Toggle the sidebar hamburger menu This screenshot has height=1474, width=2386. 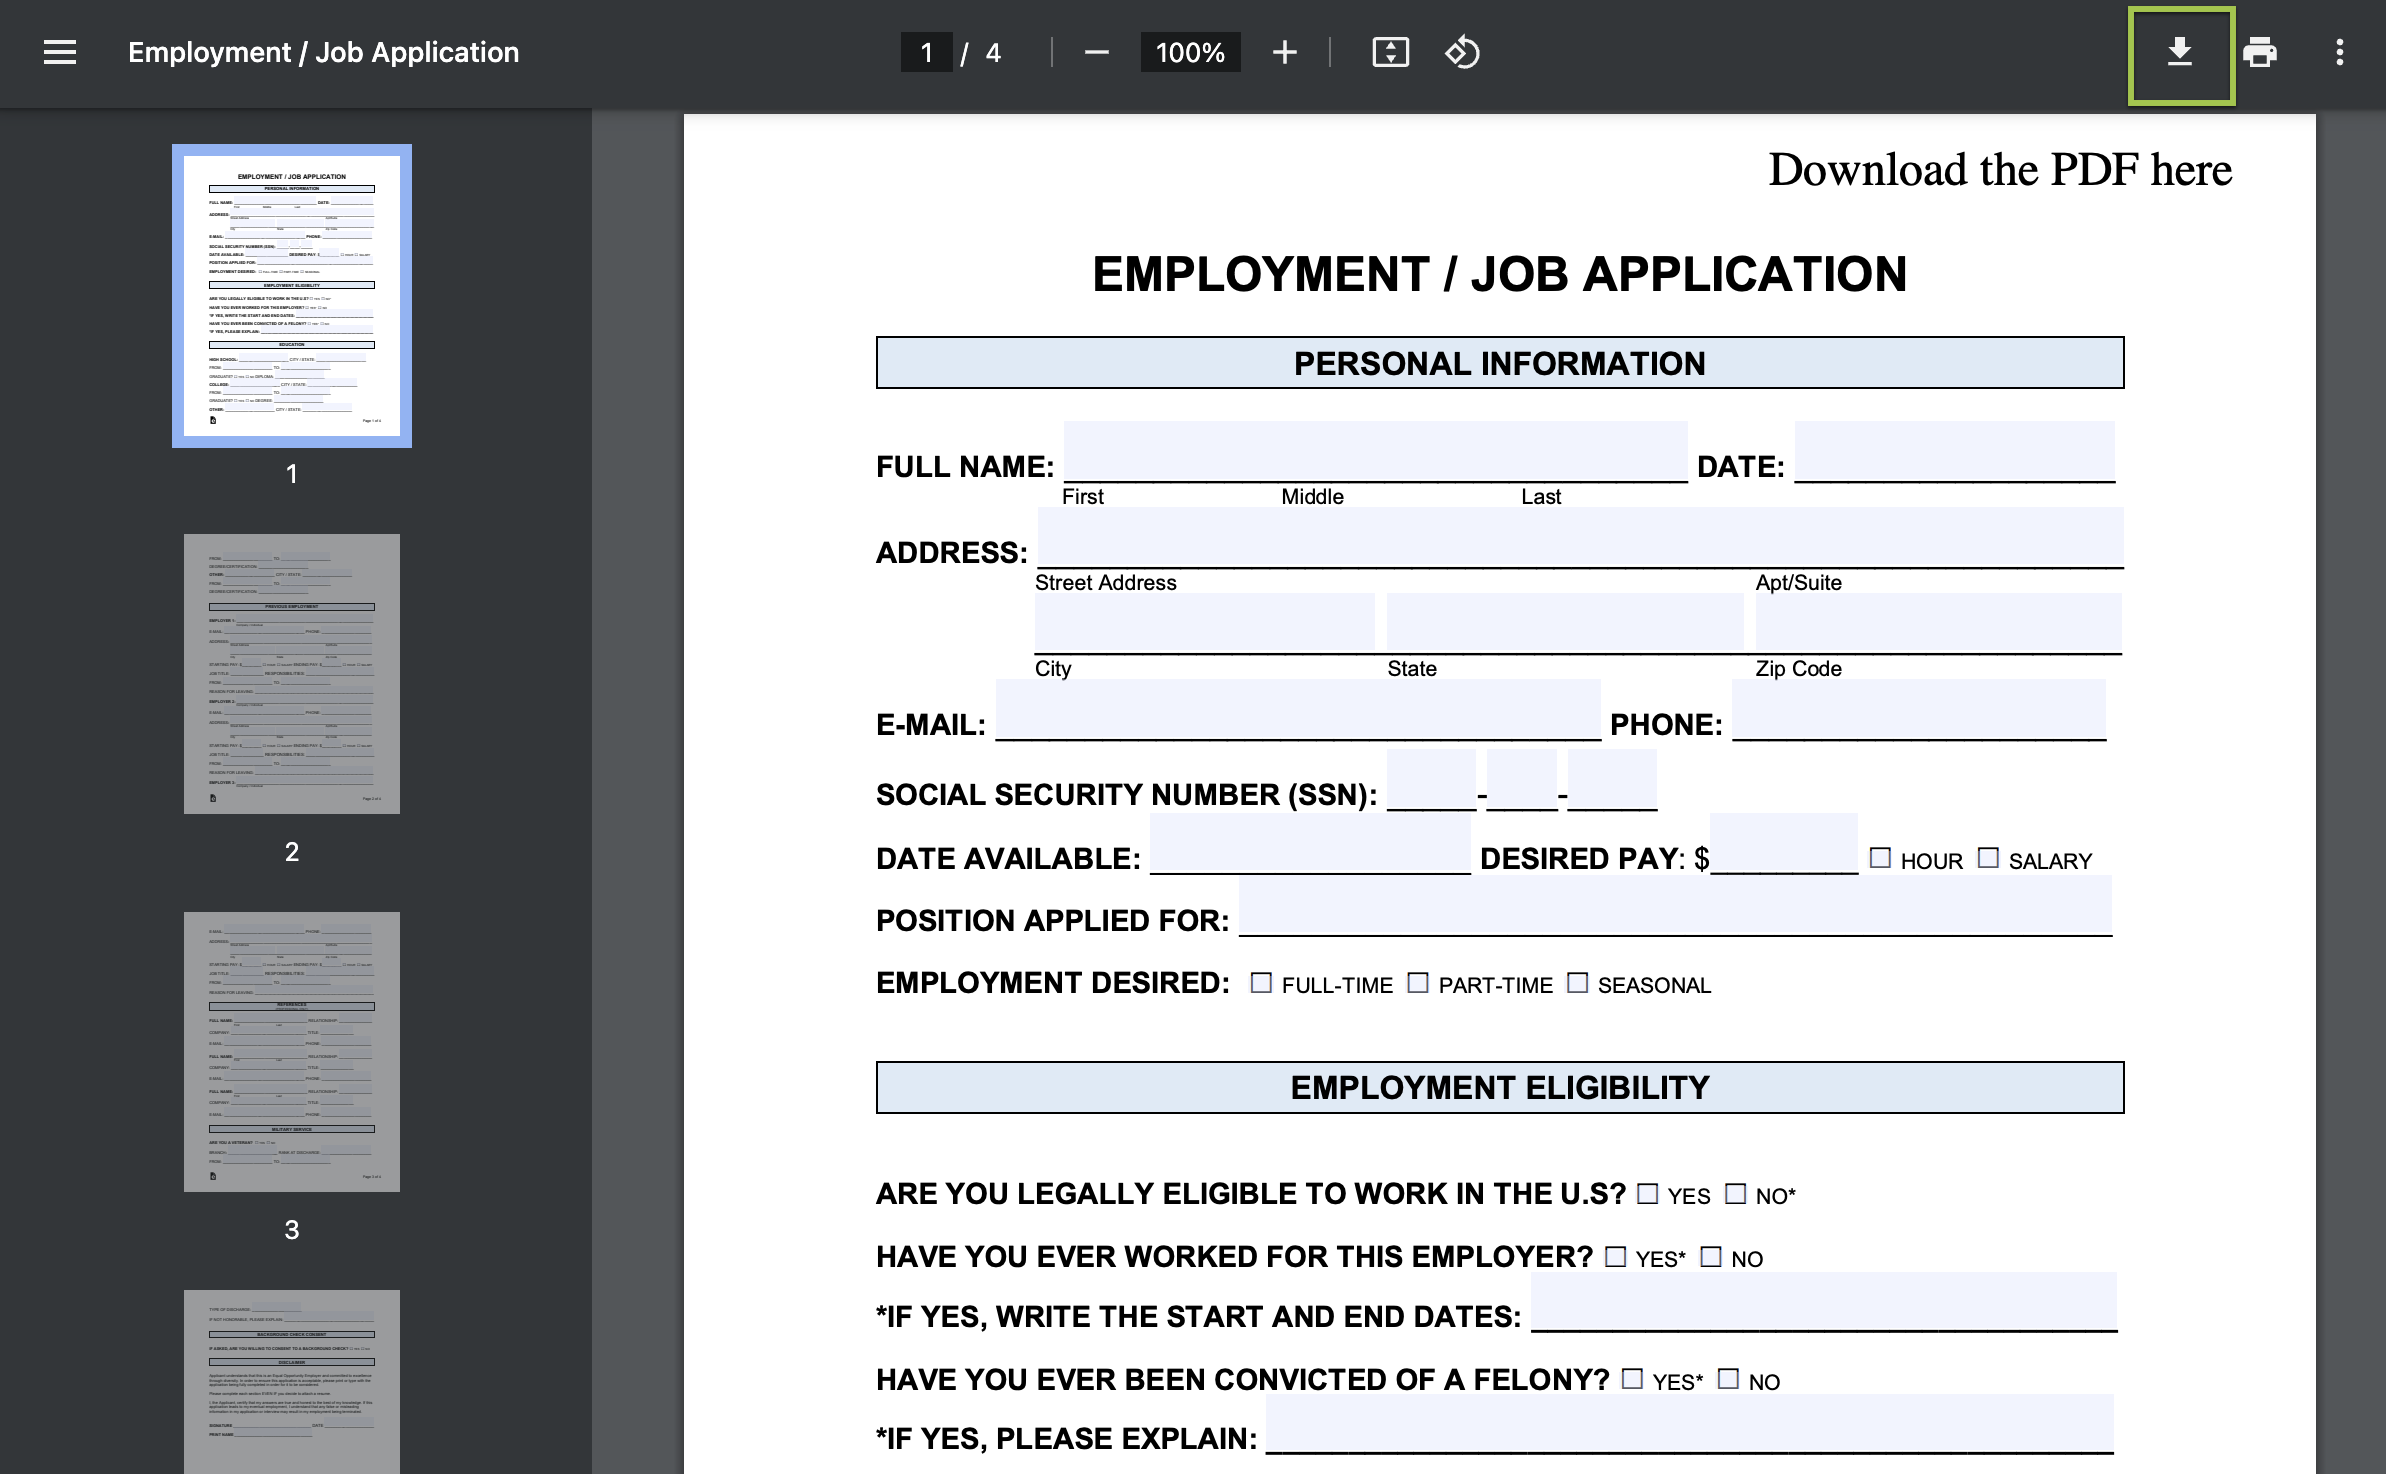(x=60, y=52)
